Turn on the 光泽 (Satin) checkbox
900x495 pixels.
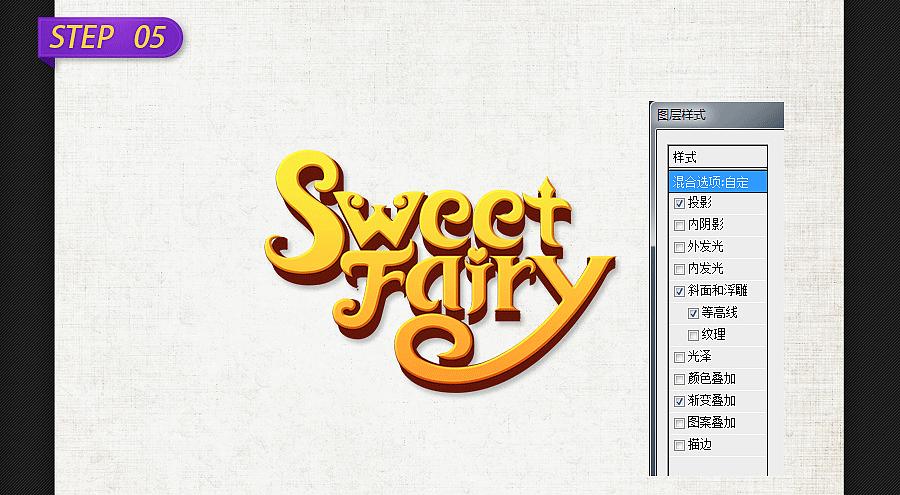[x=680, y=357]
